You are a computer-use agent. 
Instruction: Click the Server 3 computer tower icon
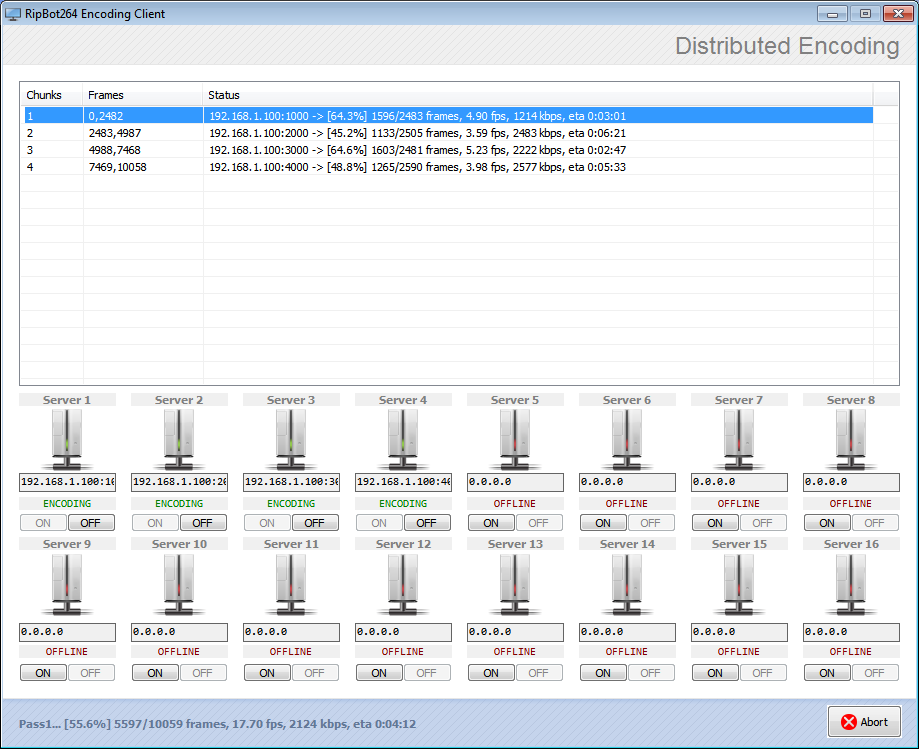click(x=291, y=439)
